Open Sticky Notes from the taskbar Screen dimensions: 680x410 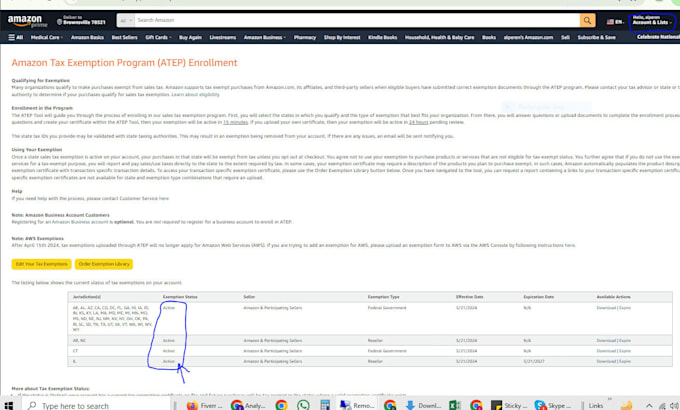point(510,406)
